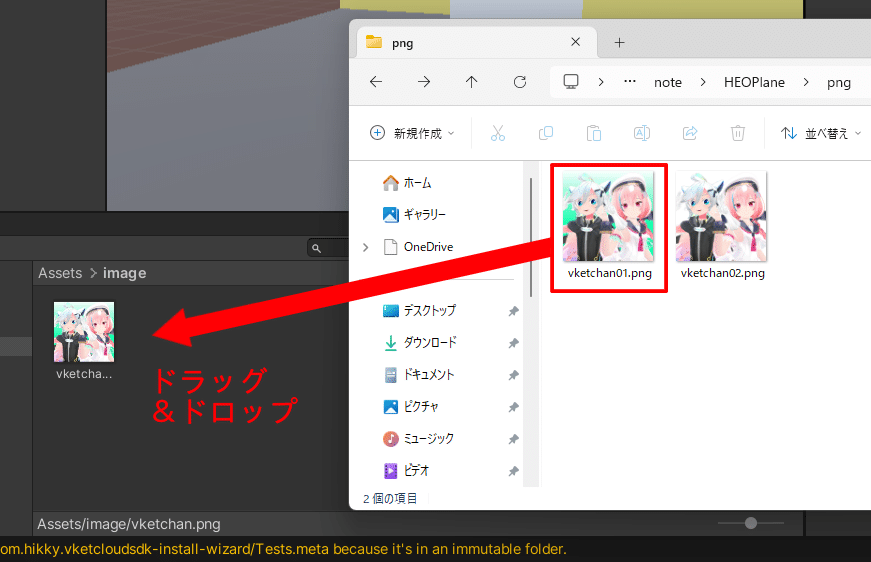Image resolution: width=871 pixels, height=562 pixels.
Task: Open ミュージック quick access folder
Action: pos(419,439)
